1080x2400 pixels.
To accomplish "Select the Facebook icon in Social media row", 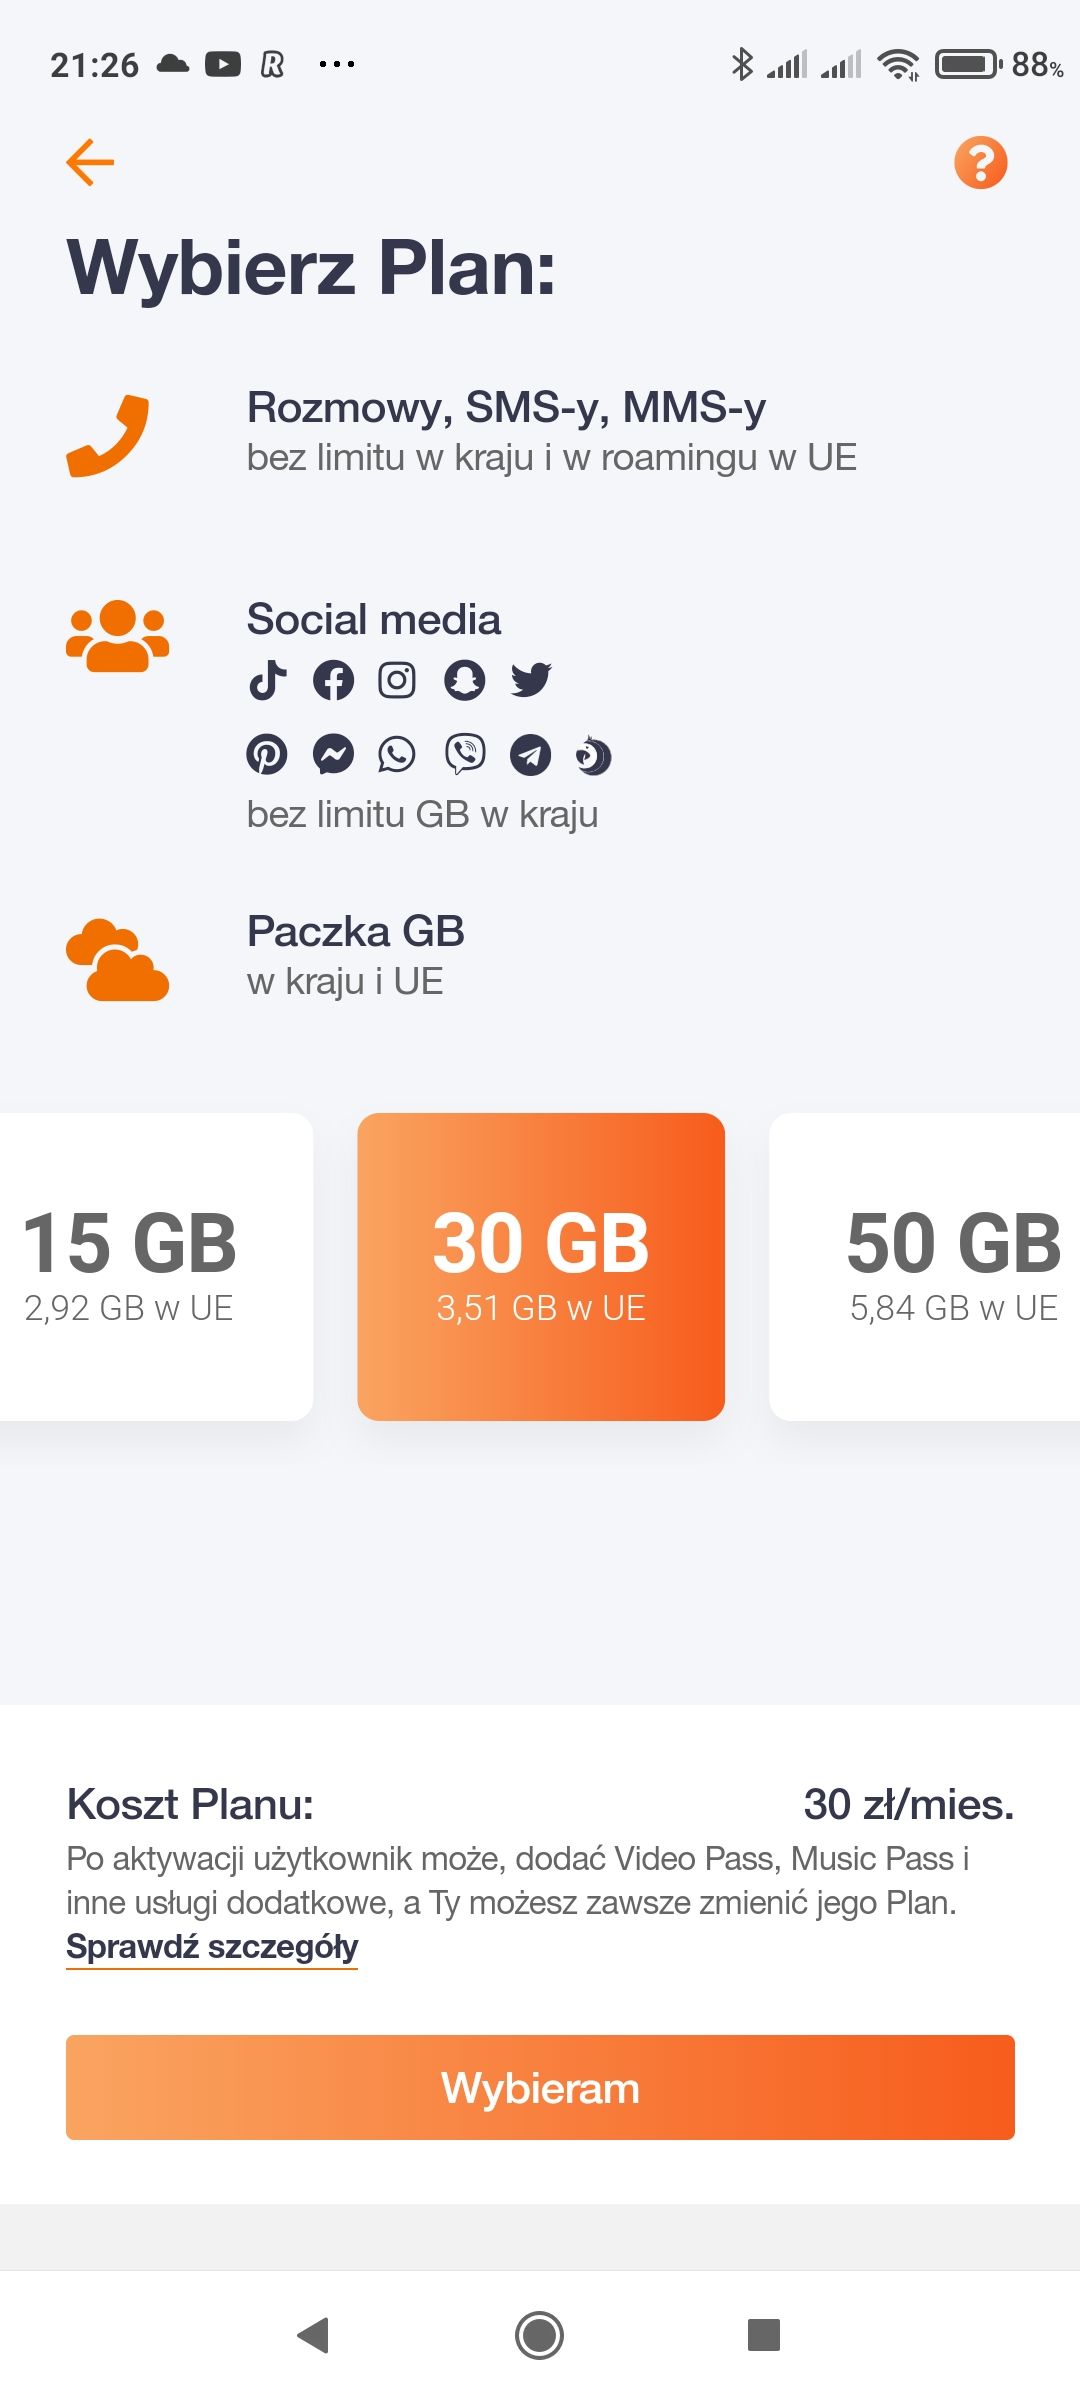I will [x=334, y=680].
